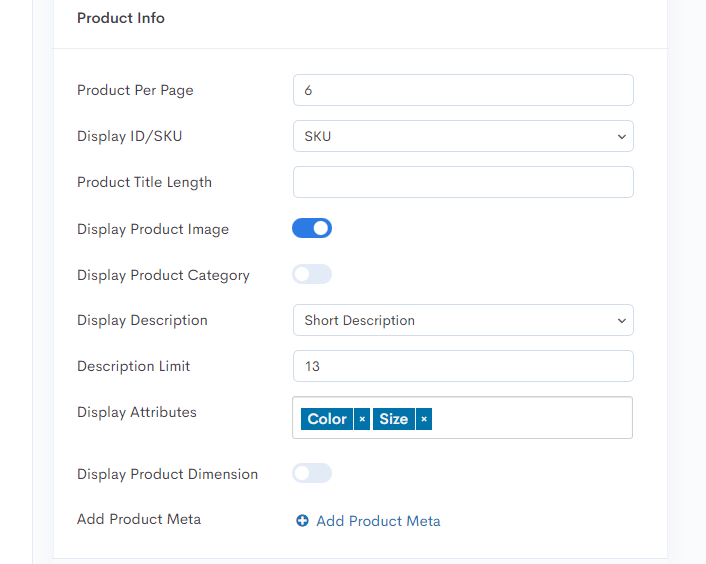Viewport: 706px width, 564px height.
Task: Click the chevron arrow on SKU select
Action: point(622,136)
